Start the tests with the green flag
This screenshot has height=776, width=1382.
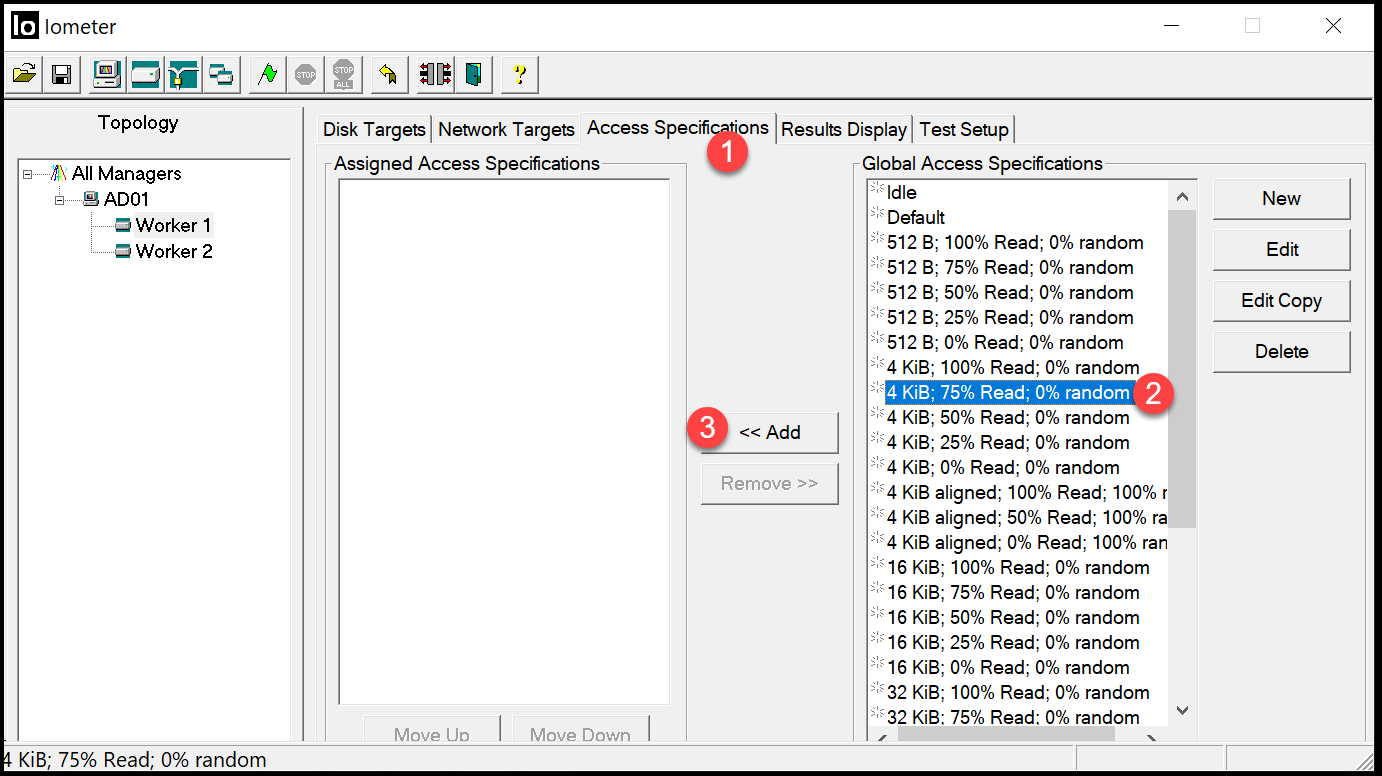(267, 74)
